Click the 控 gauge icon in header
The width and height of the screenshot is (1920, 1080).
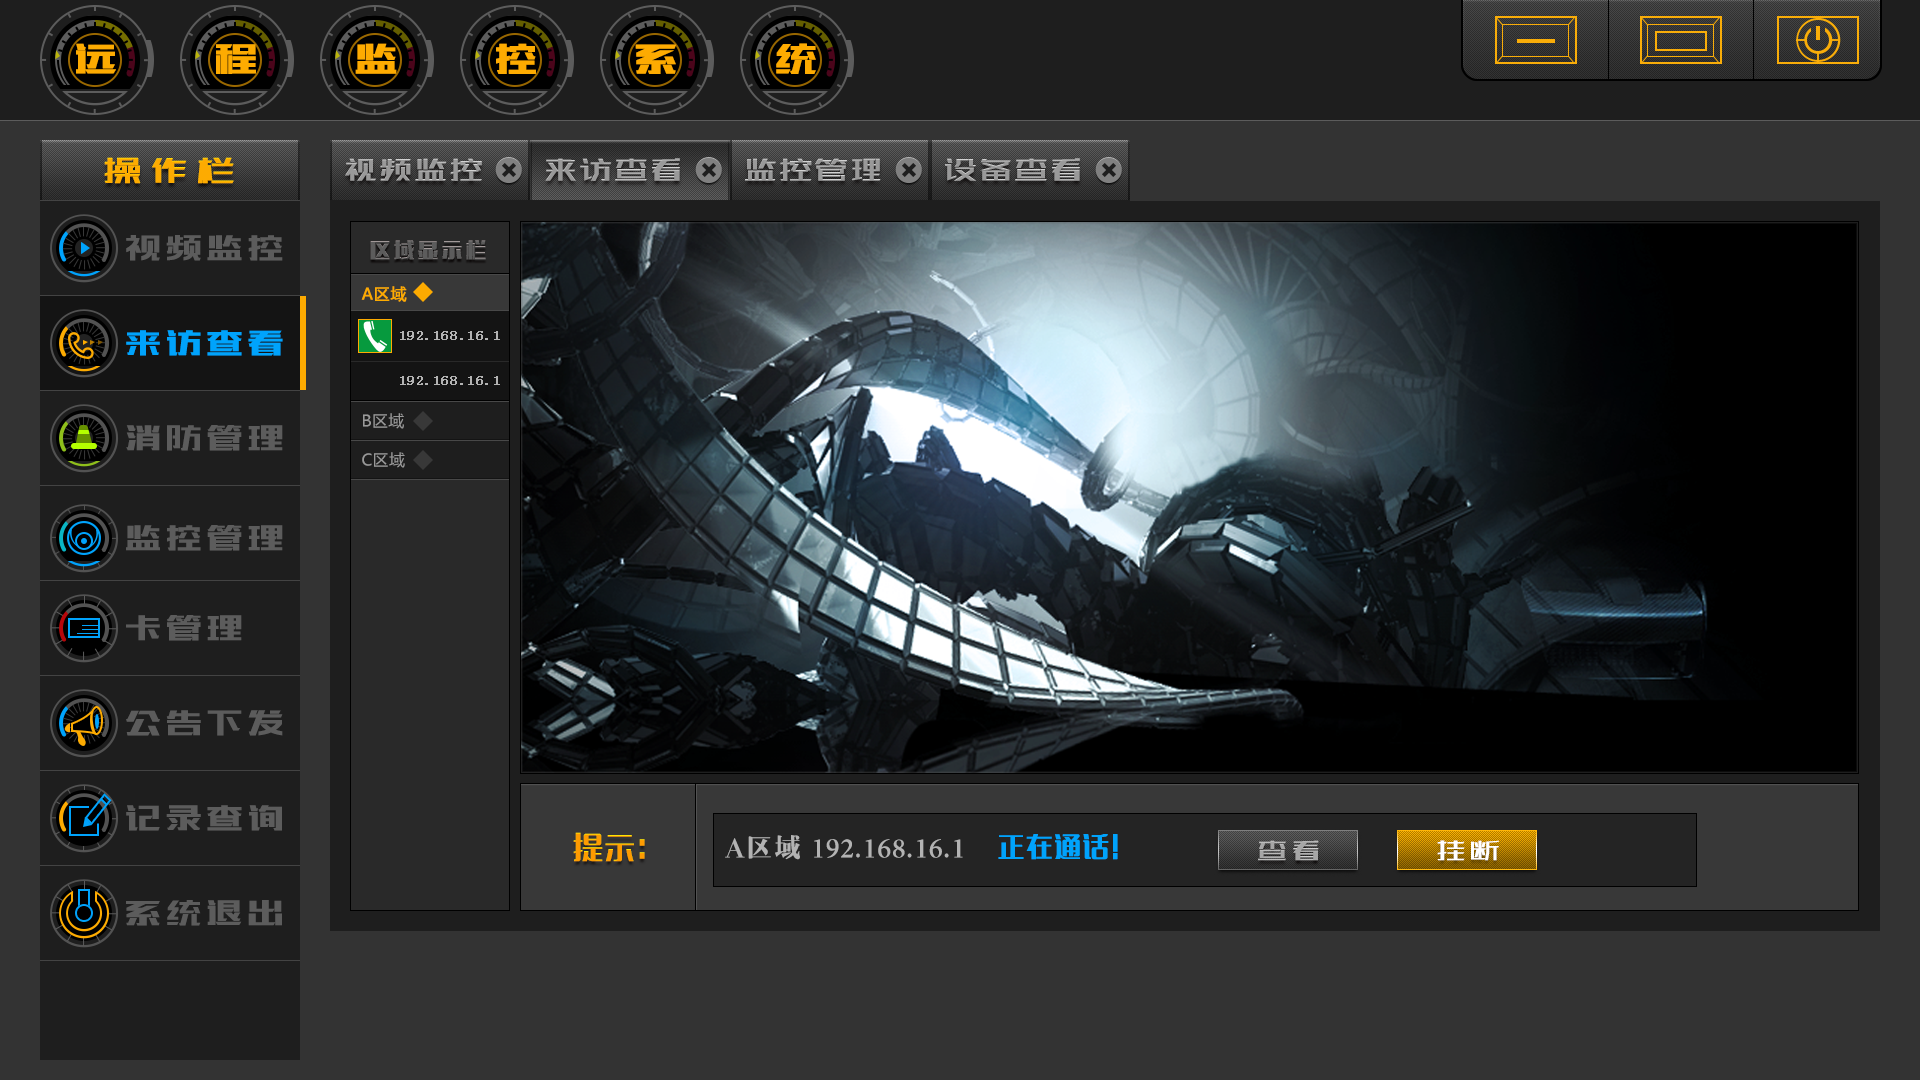coord(516,59)
